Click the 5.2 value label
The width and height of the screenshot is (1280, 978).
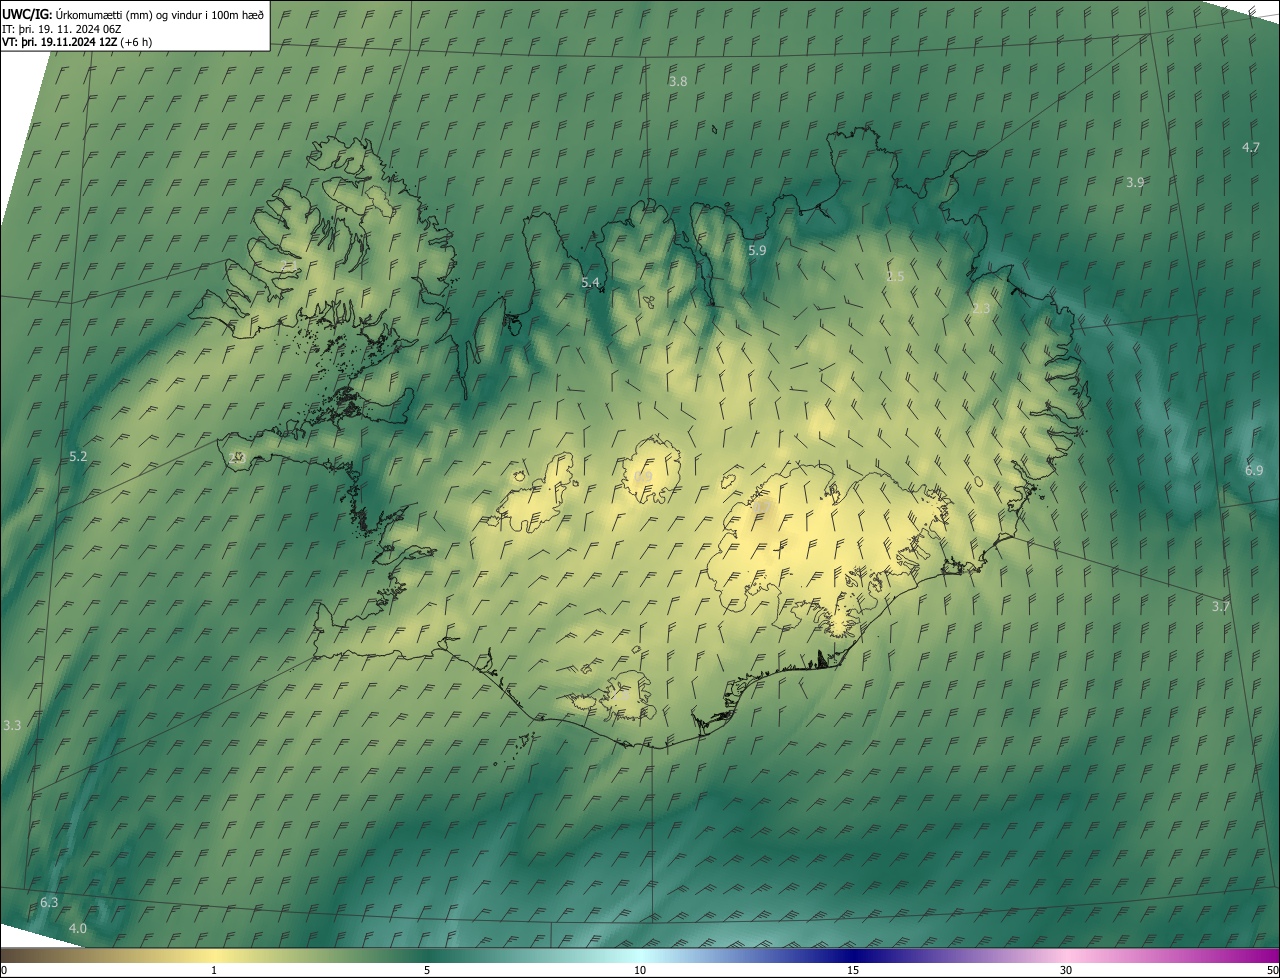(x=78, y=456)
